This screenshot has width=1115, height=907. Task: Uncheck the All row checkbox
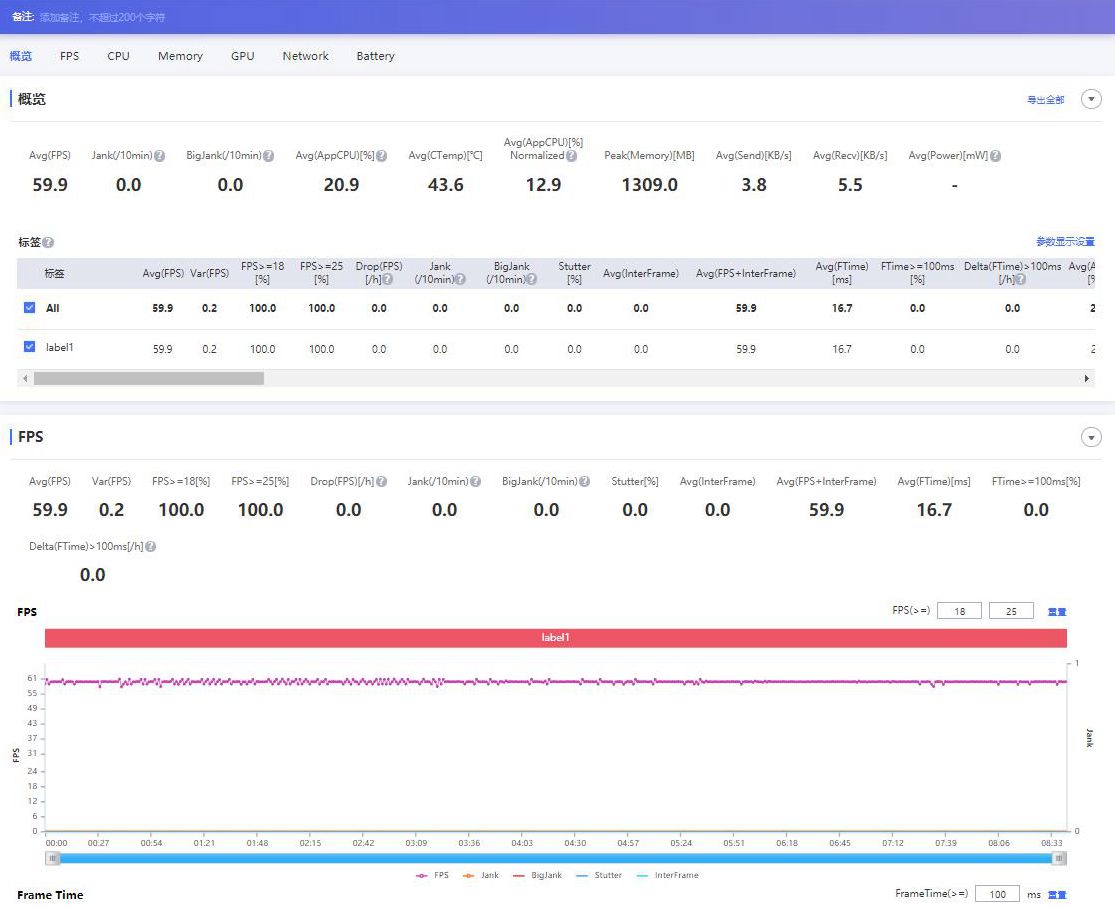[29, 307]
